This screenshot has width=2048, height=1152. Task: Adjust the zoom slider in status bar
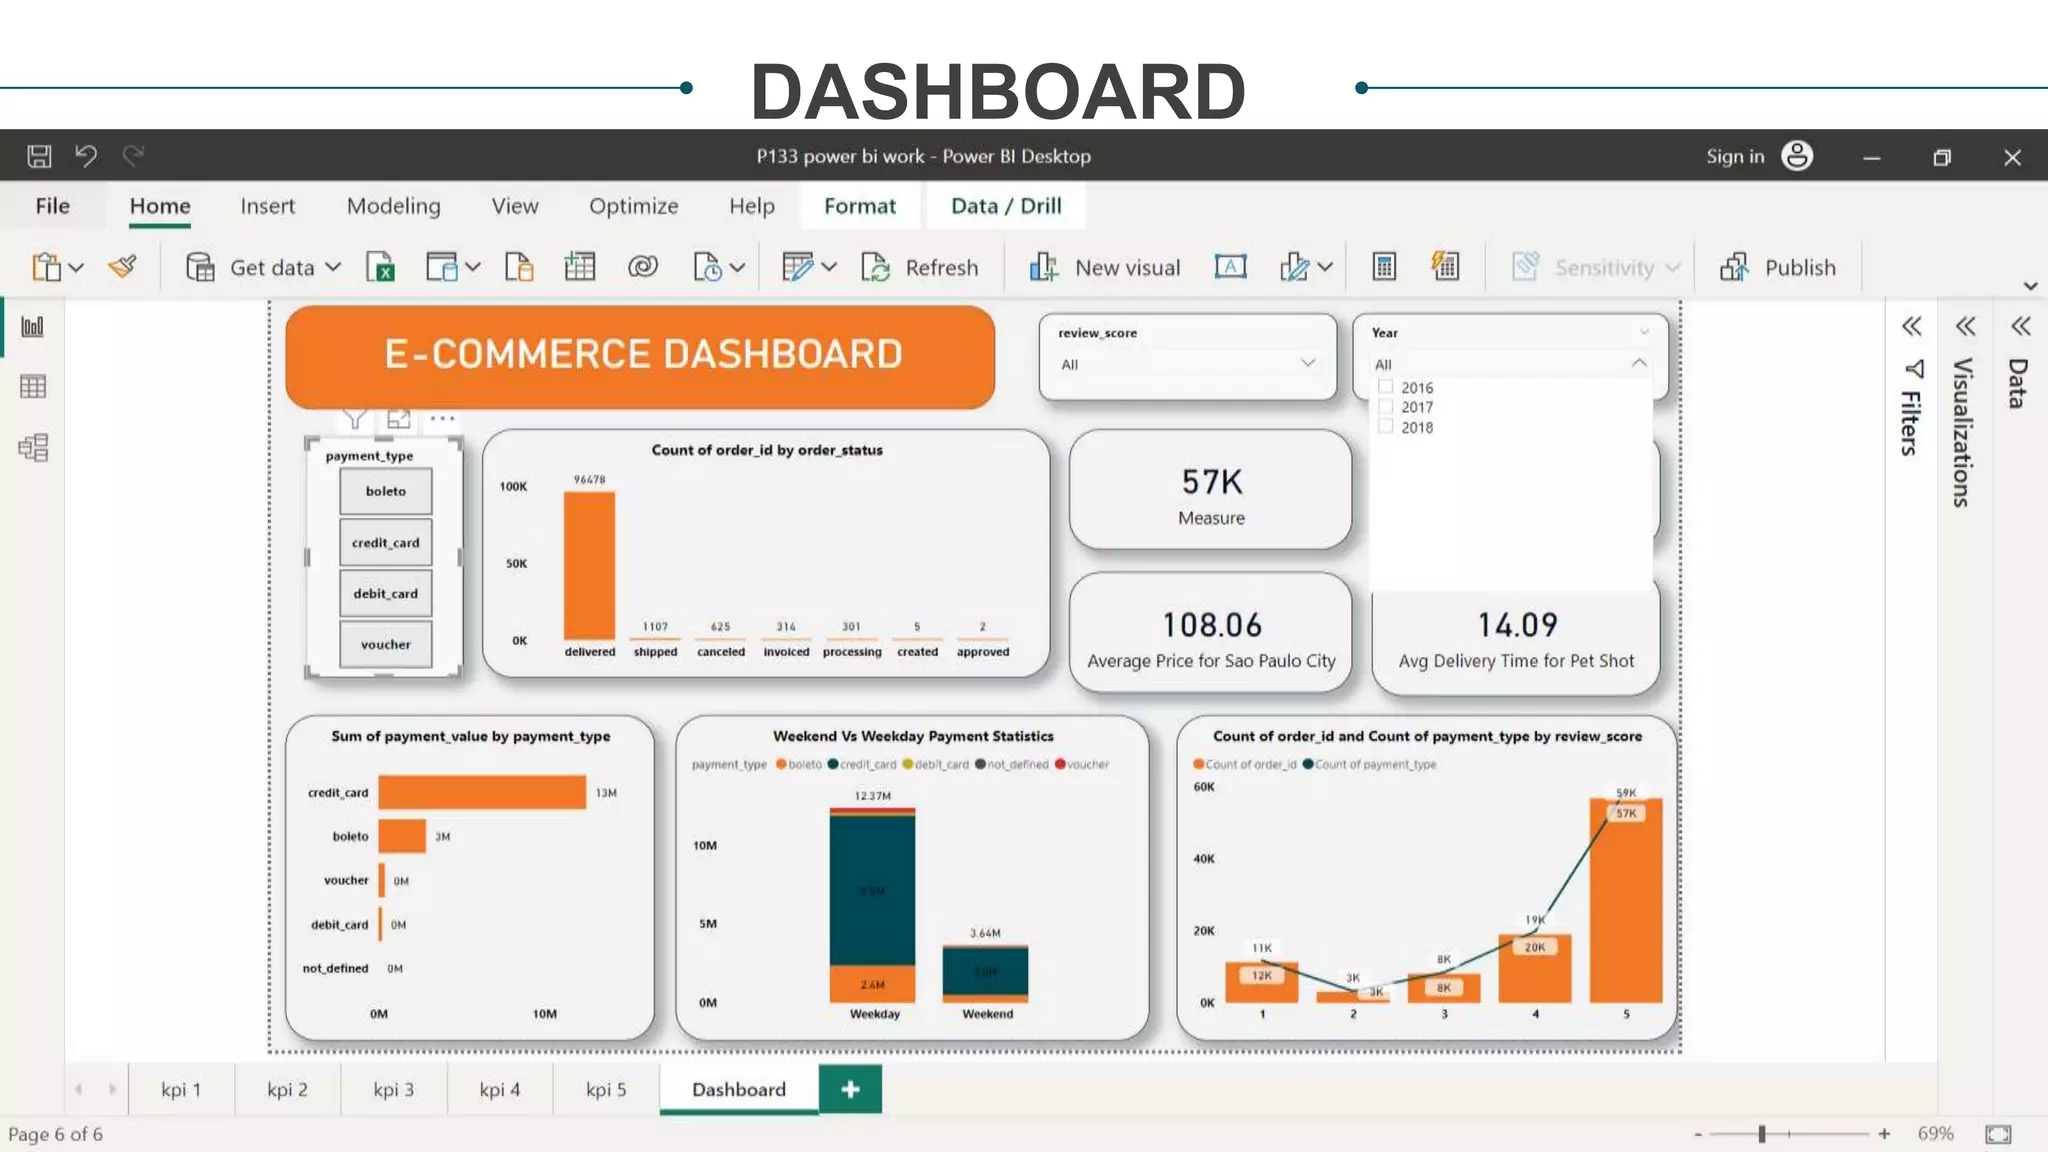[1762, 1134]
